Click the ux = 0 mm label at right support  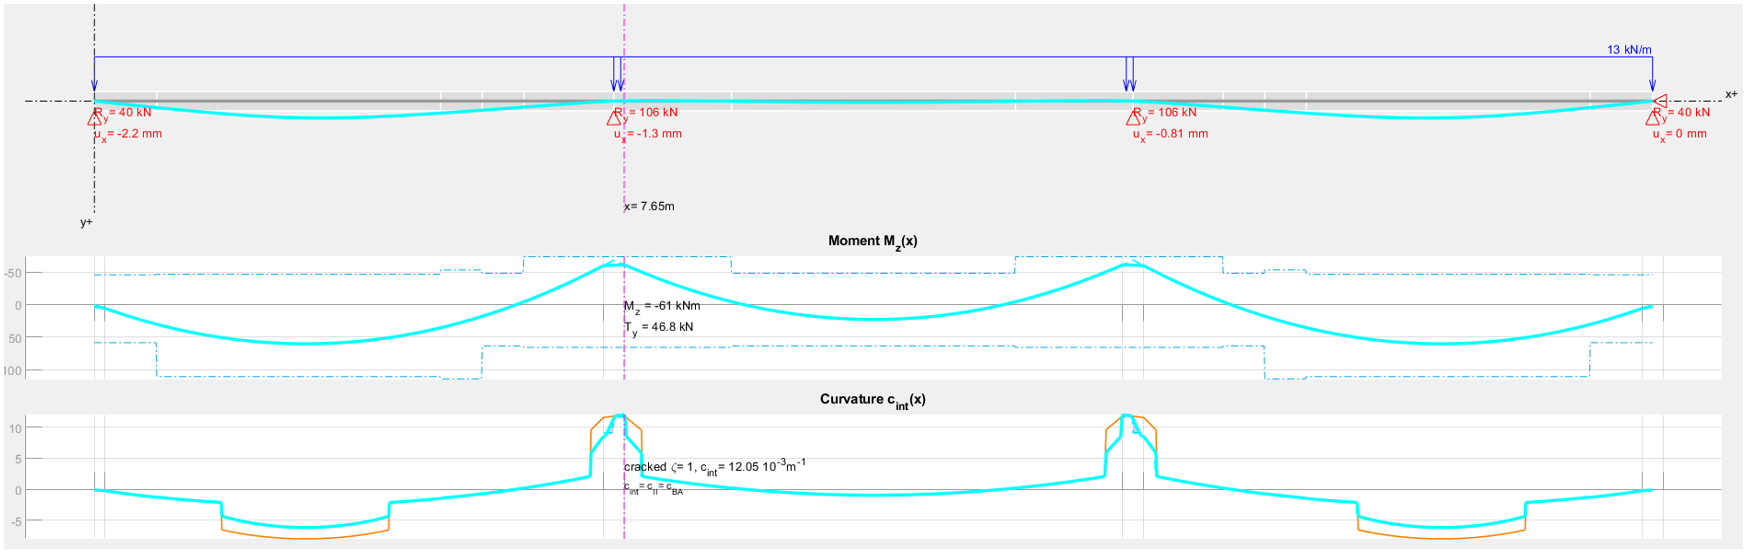1680,134
